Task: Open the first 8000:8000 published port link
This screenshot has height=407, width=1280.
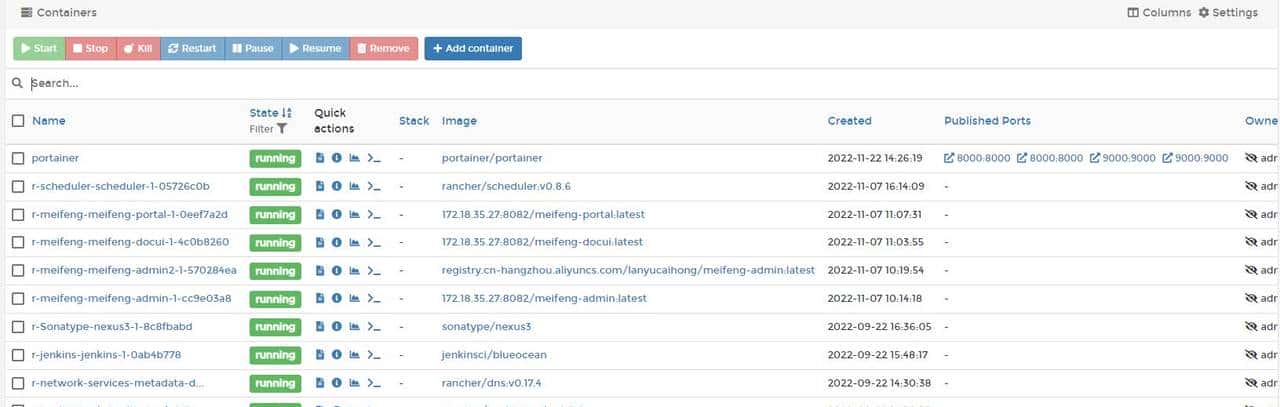Action: (x=978, y=158)
